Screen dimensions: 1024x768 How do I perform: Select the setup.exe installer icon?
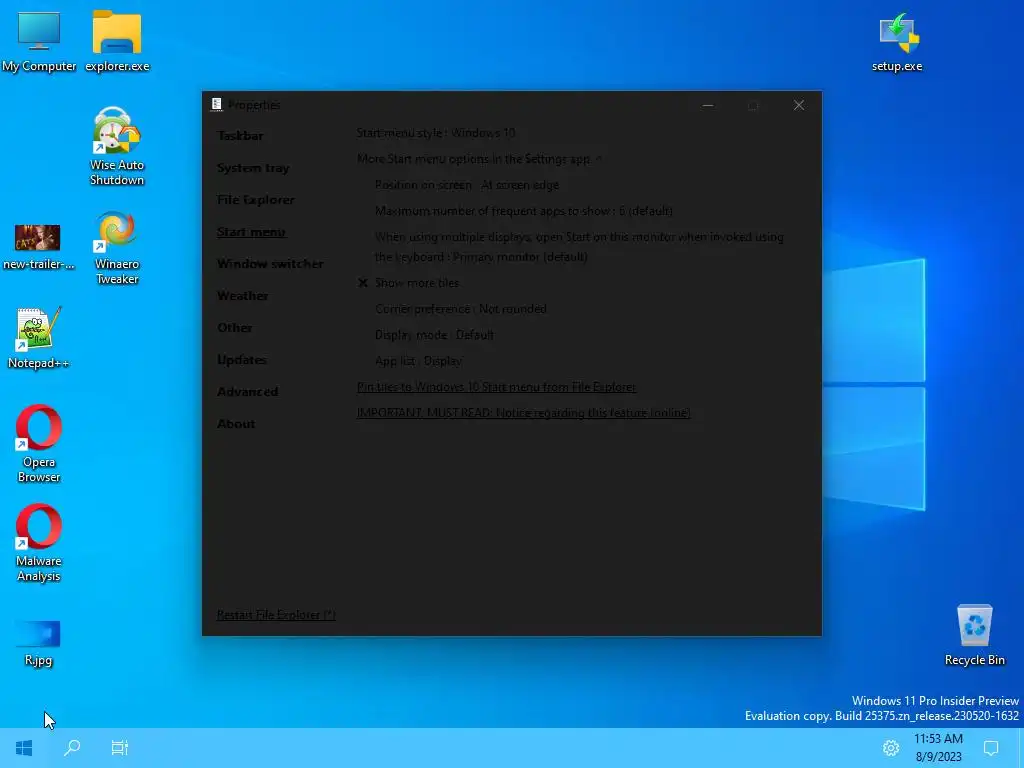pos(897,42)
